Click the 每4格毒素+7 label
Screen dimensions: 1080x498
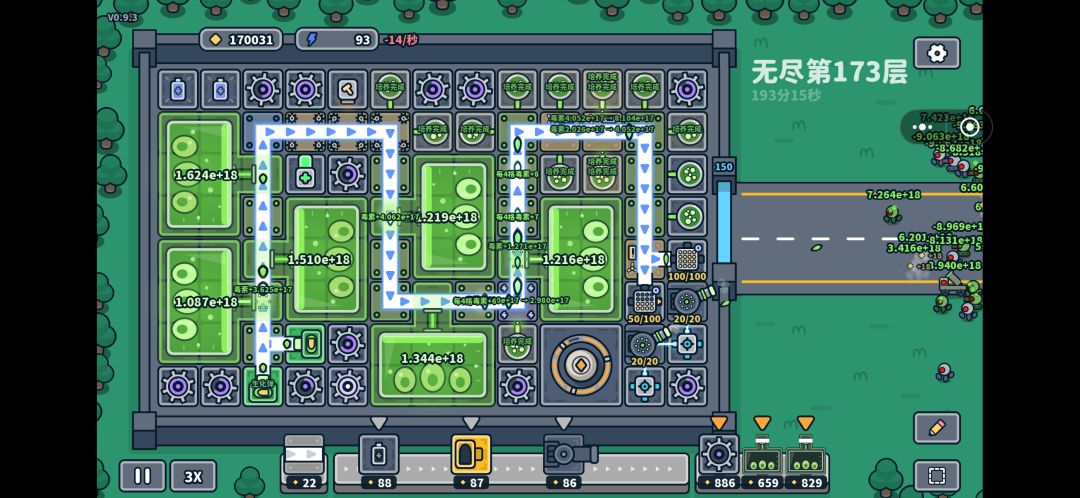point(517,217)
